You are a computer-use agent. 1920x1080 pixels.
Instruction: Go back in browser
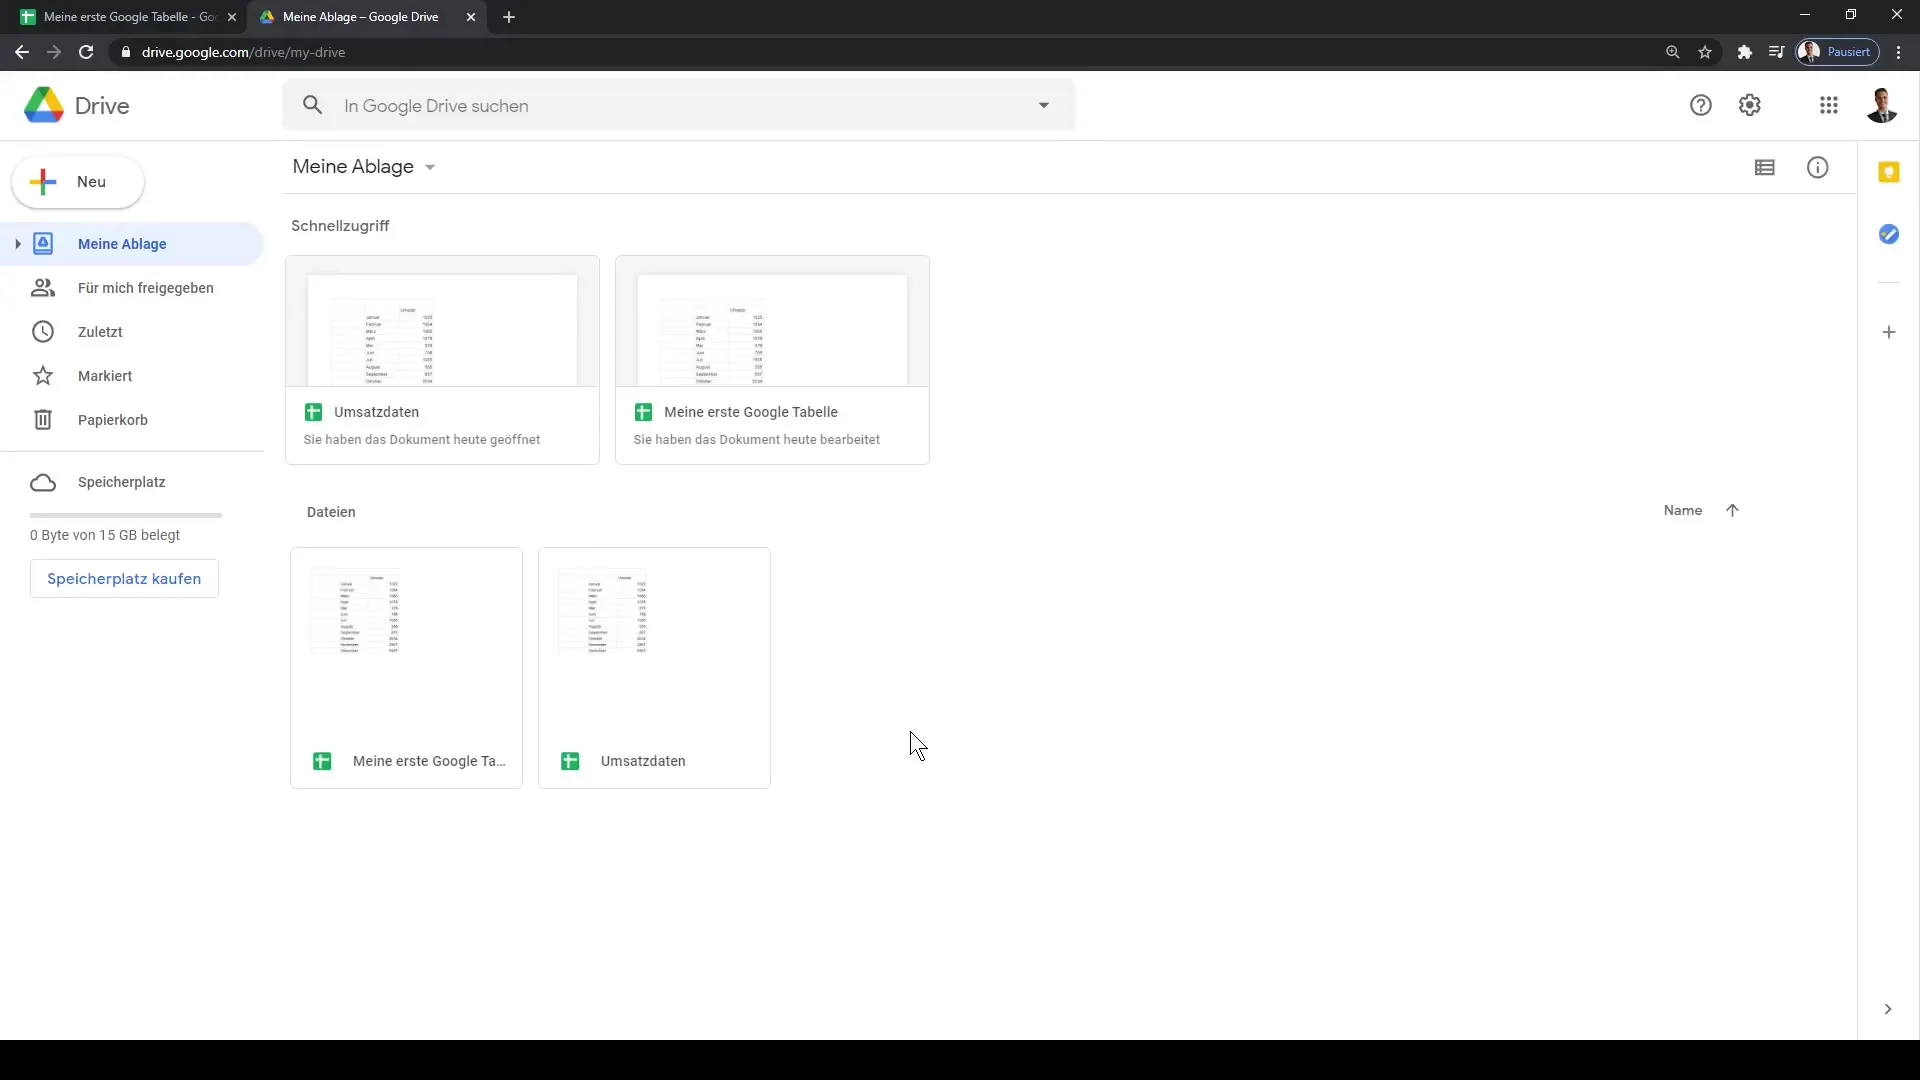(22, 52)
